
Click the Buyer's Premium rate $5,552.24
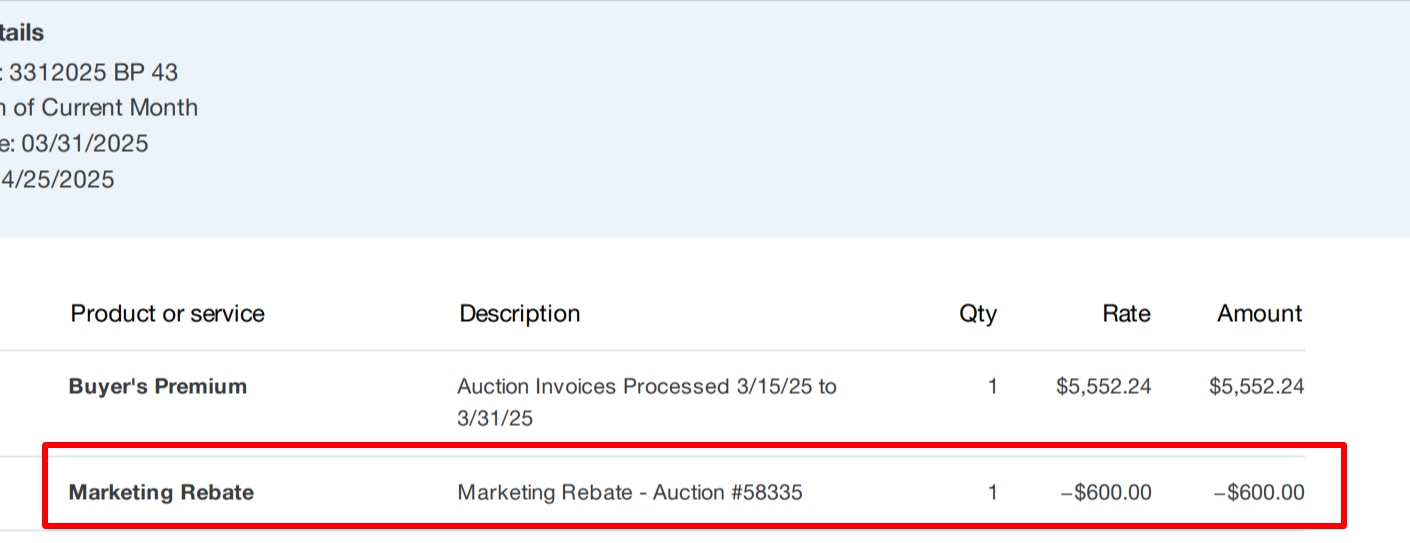point(1103,387)
